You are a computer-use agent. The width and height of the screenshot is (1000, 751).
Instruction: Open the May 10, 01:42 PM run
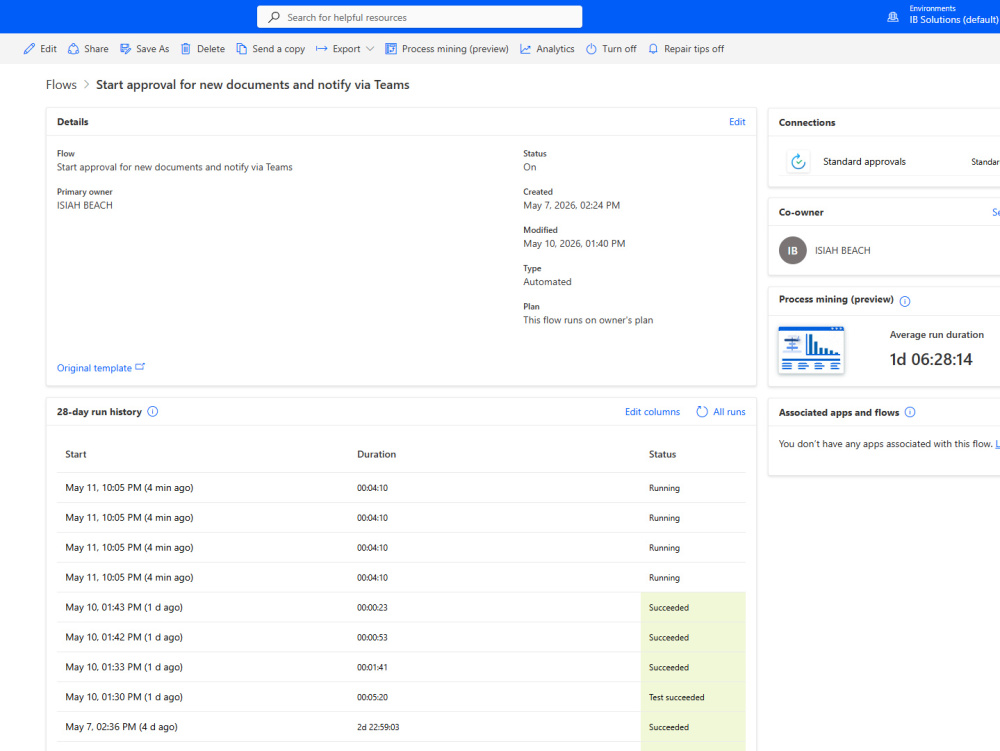pos(401,638)
